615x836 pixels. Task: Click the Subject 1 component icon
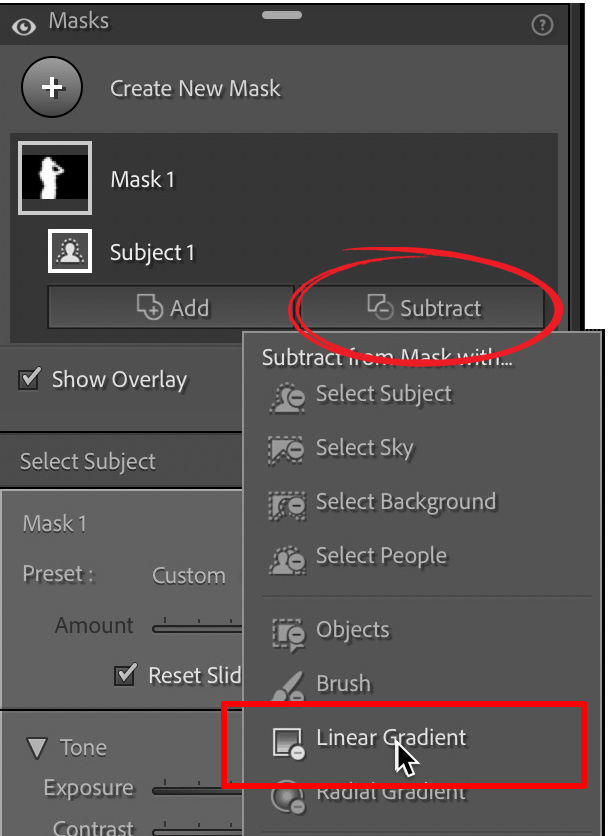tap(71, 252)
